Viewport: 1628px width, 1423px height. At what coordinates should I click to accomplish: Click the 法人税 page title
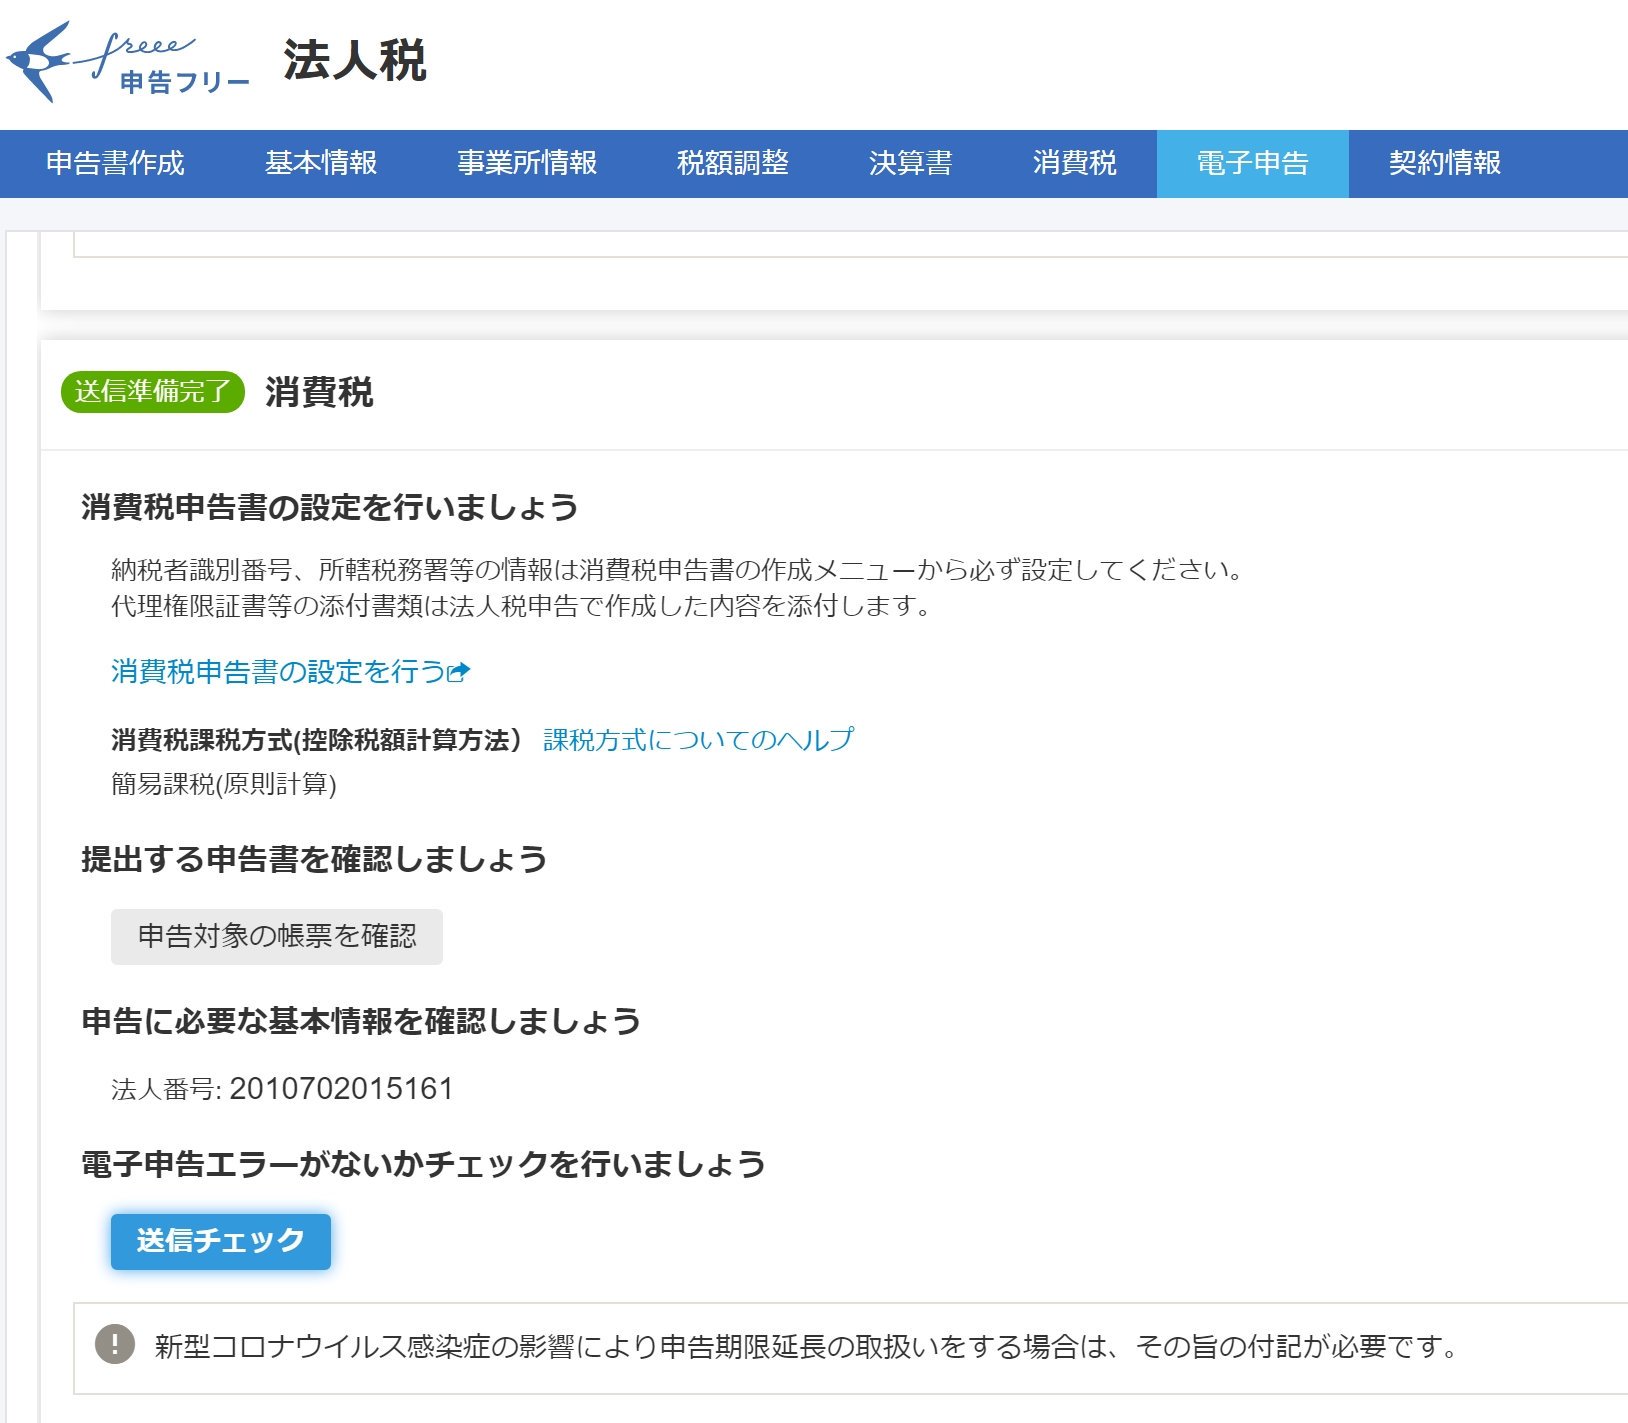(x=354, y=60)
